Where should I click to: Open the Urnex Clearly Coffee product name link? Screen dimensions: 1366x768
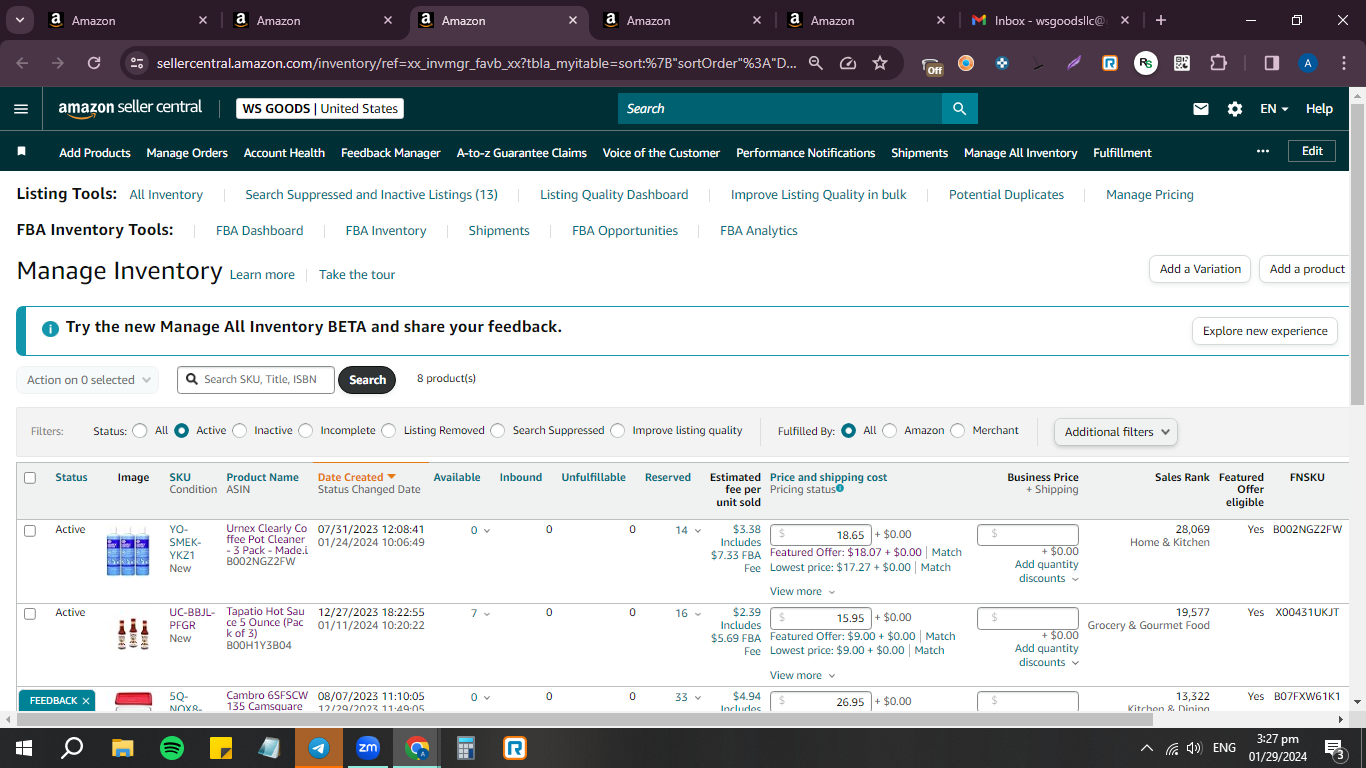(x=267, y=540)
